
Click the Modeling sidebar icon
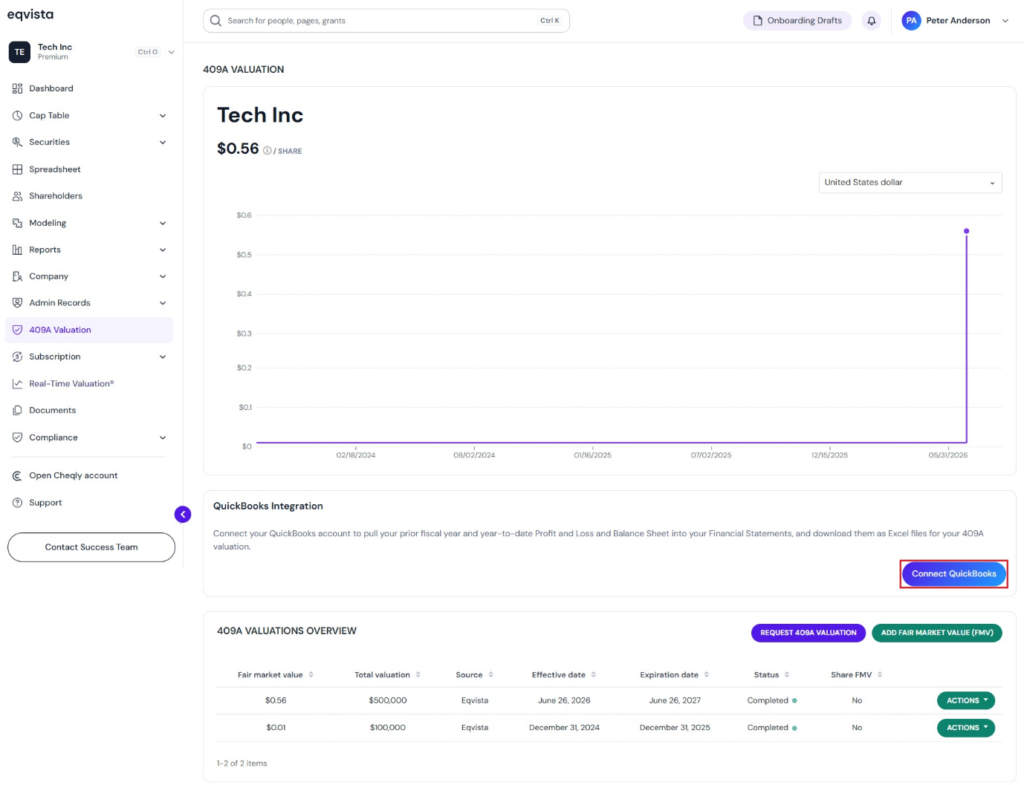point(17,223)
